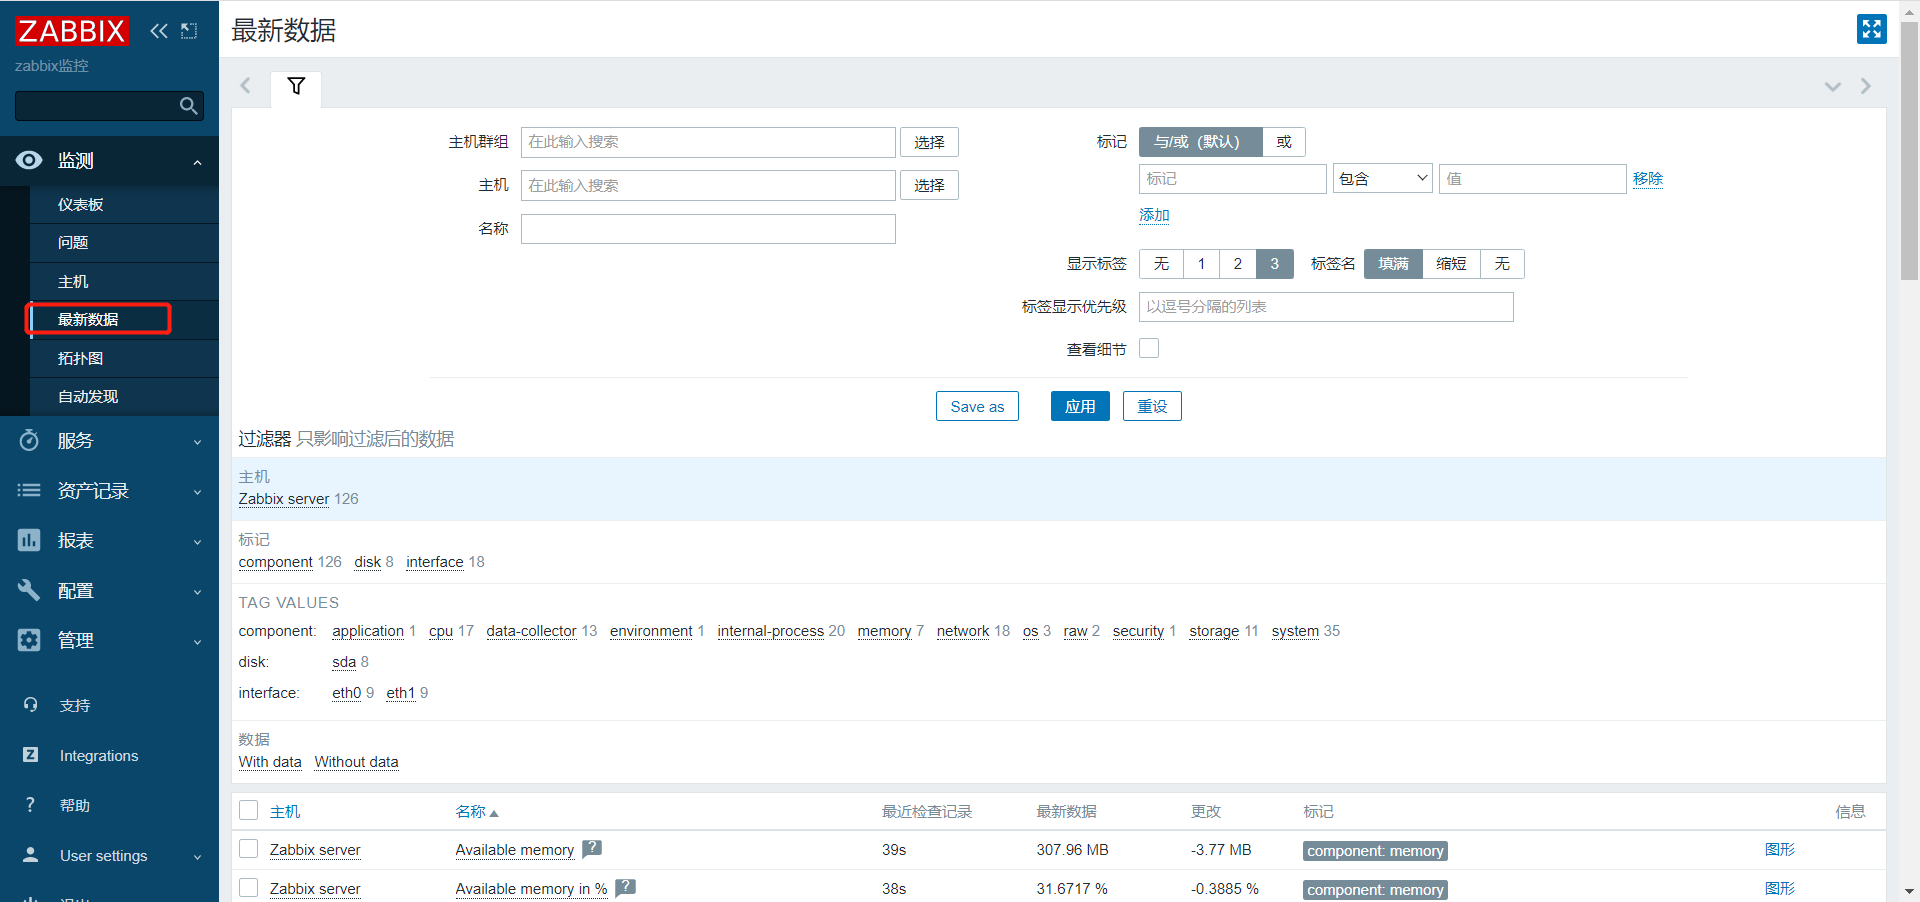Expand the 资产记录 menu section

[x=197, y=492]
